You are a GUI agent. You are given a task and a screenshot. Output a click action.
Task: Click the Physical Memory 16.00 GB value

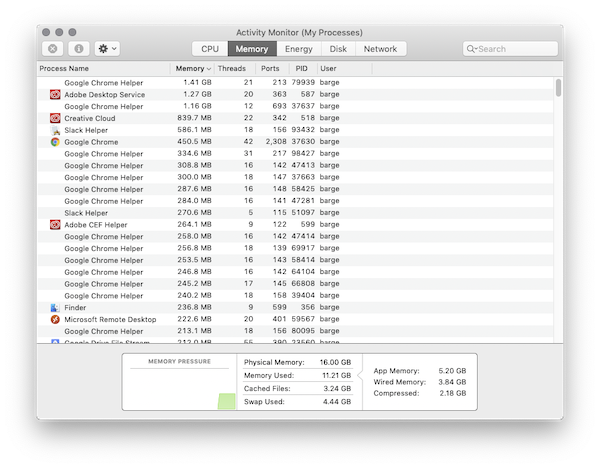(335, 362)
